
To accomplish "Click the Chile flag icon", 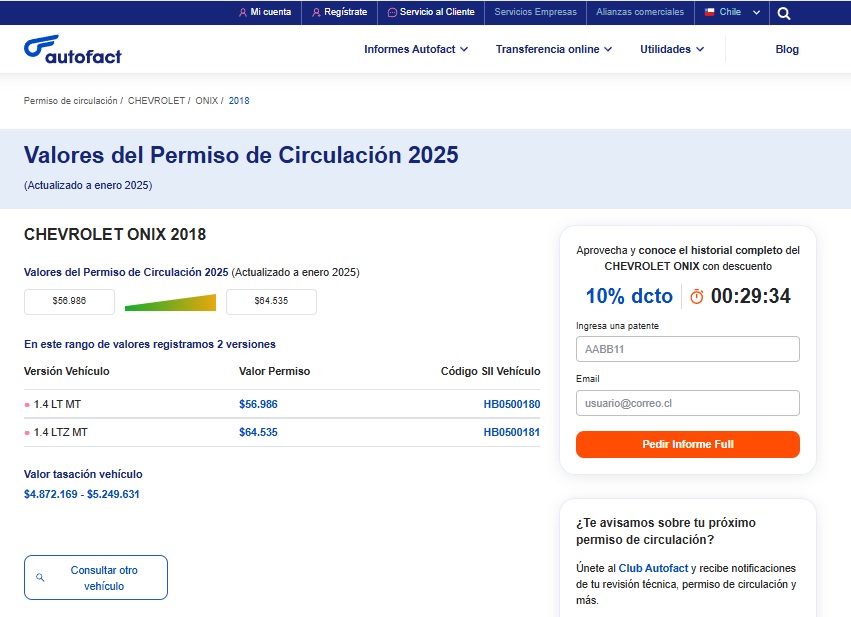I will coord(709,13).
